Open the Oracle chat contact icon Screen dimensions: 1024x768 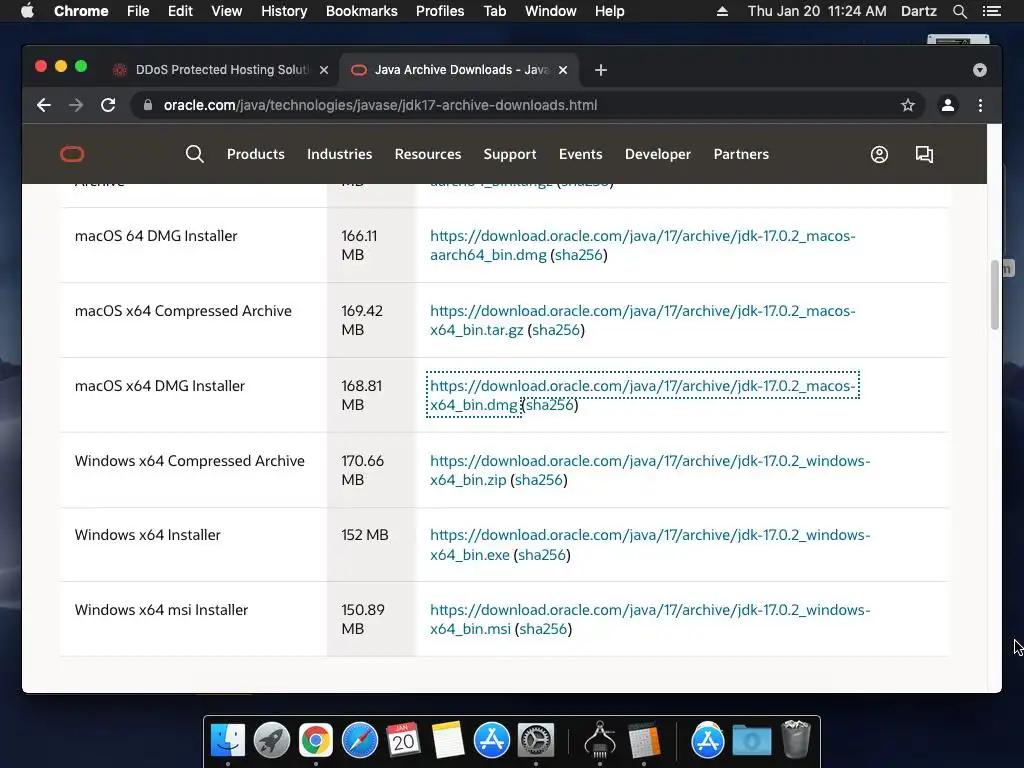(x=924, y=154)
